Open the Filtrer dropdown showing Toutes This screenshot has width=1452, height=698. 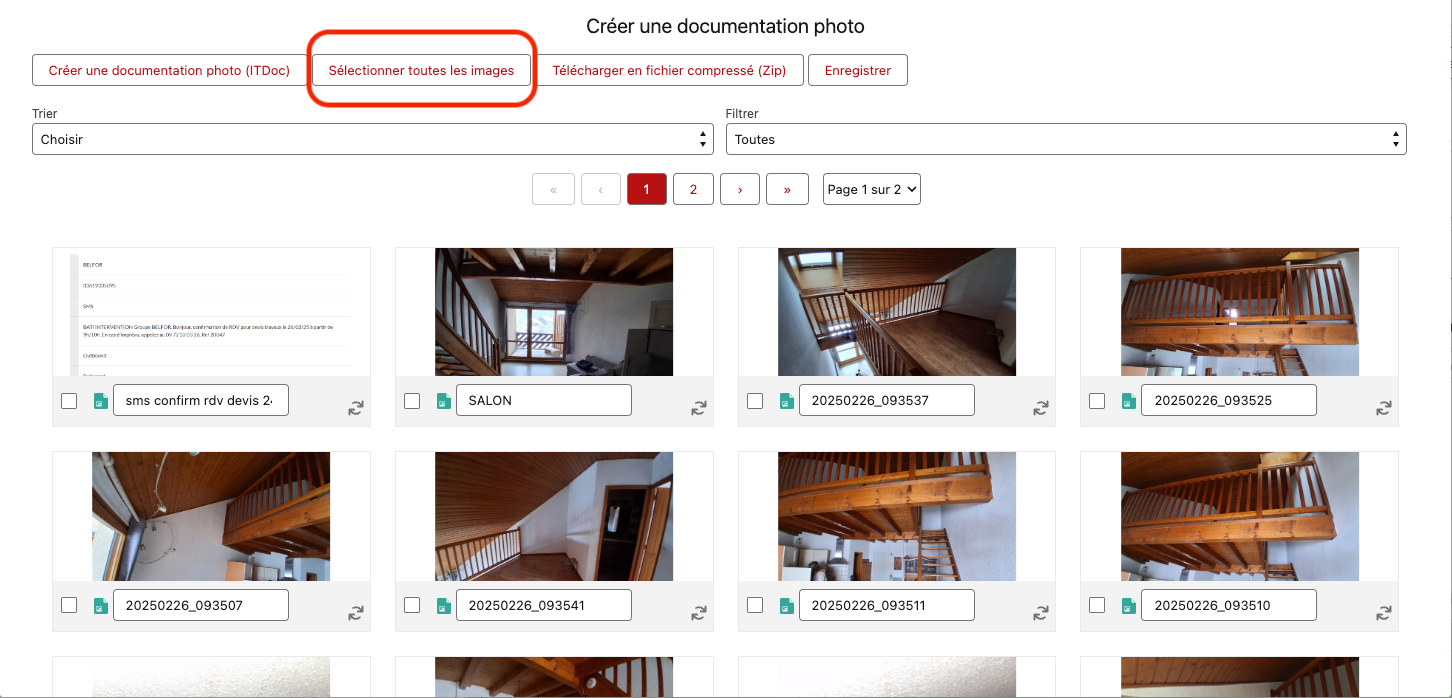point(1066,139)
